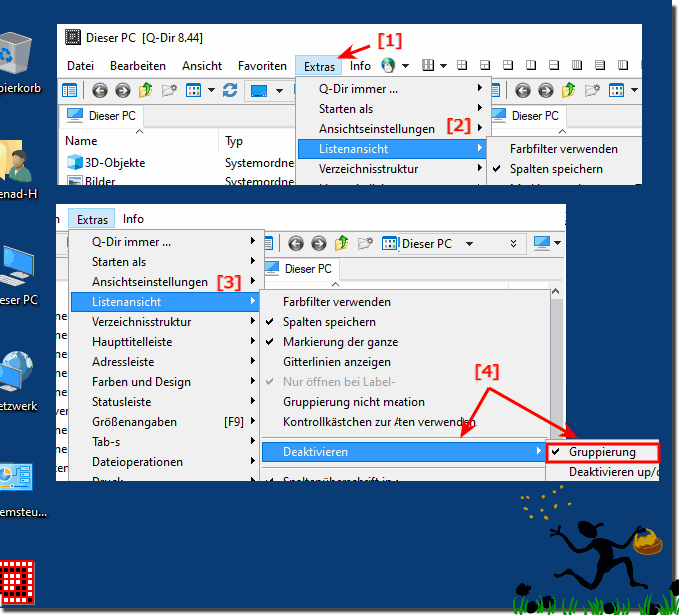Viewport: 679px width, 615px height.
Task: Select the four vertical columns layout icon
Action: (577, 65)
